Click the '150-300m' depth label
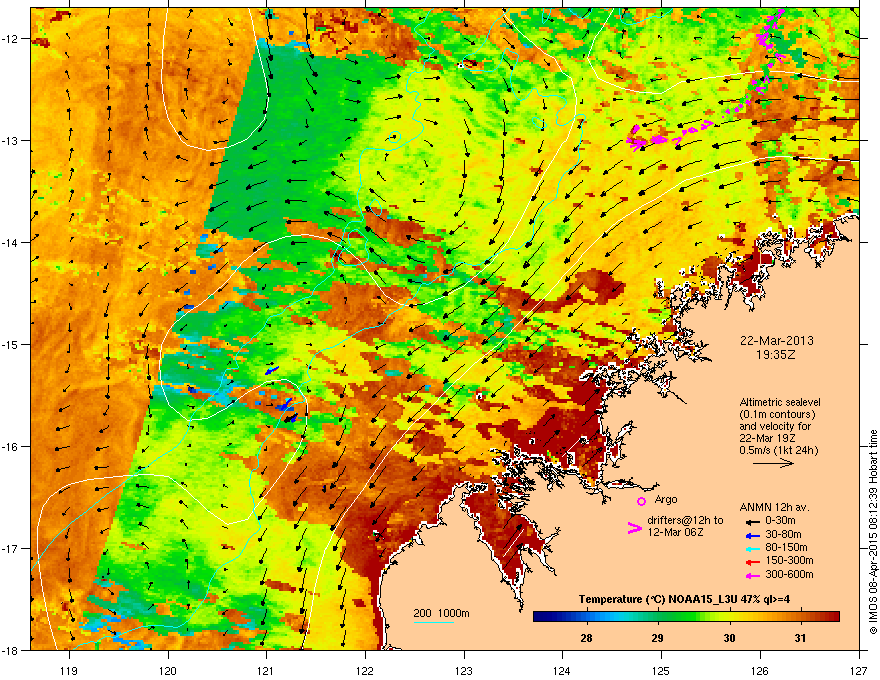The image size is (880, 680). (789, 560)
